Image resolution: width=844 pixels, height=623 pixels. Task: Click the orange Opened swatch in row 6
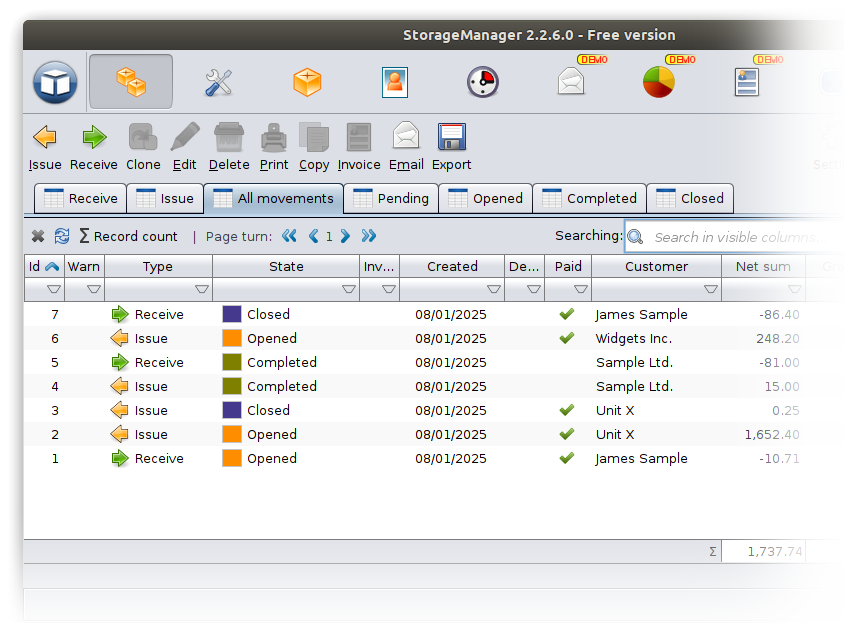(232, 338)
